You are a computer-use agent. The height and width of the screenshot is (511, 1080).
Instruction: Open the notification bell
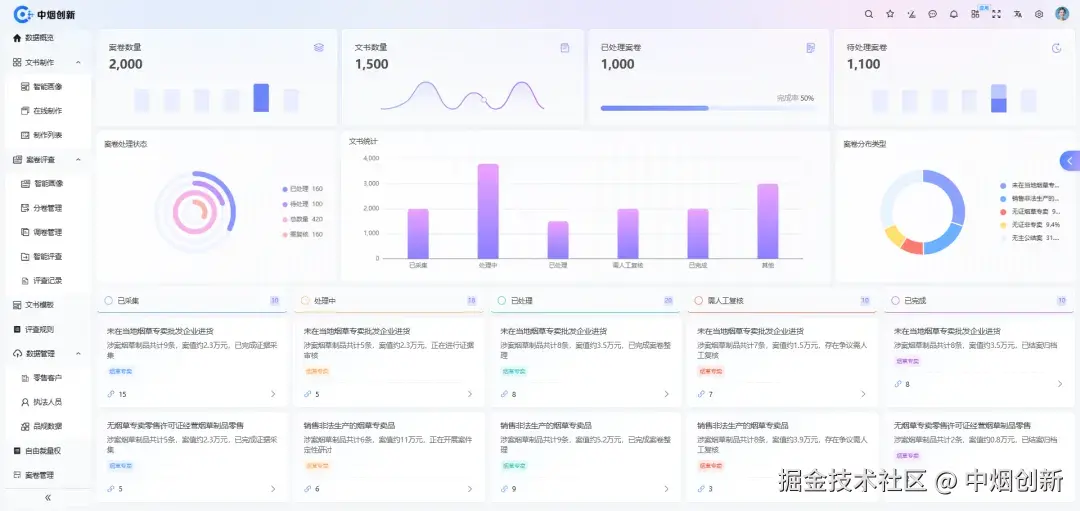click(954, 14)
